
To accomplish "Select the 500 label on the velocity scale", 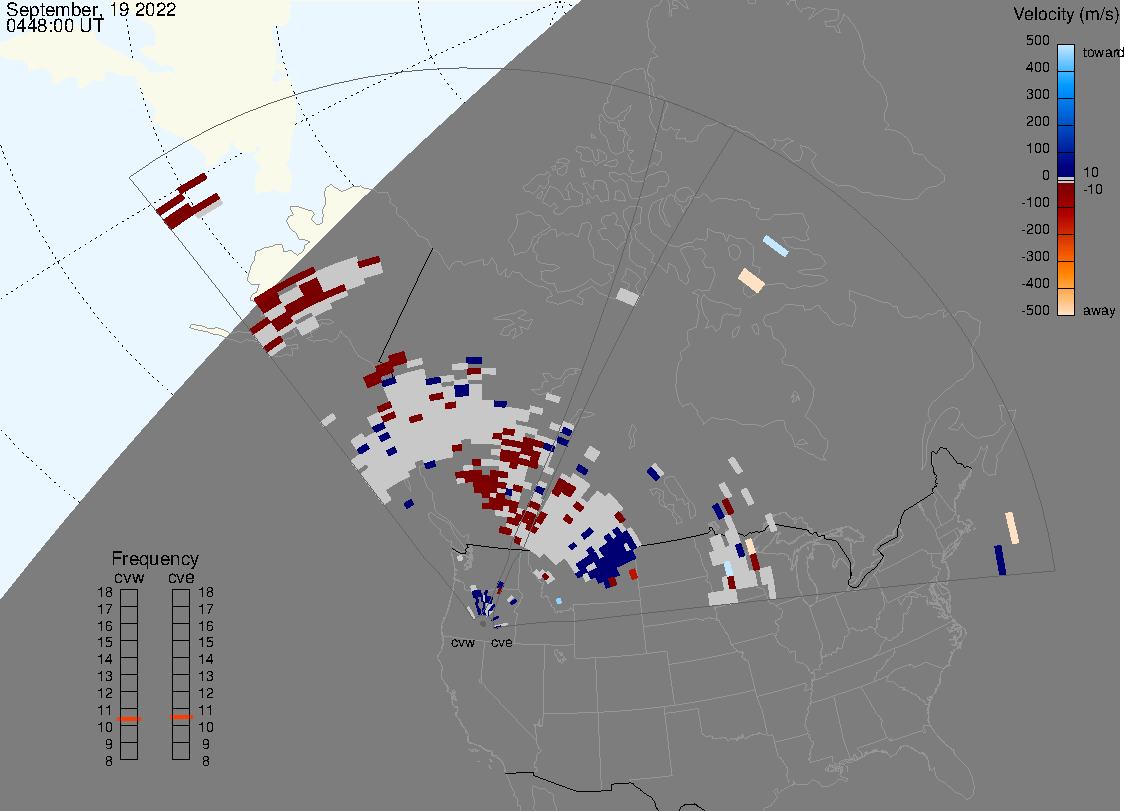I will [x=1037, y=40].
